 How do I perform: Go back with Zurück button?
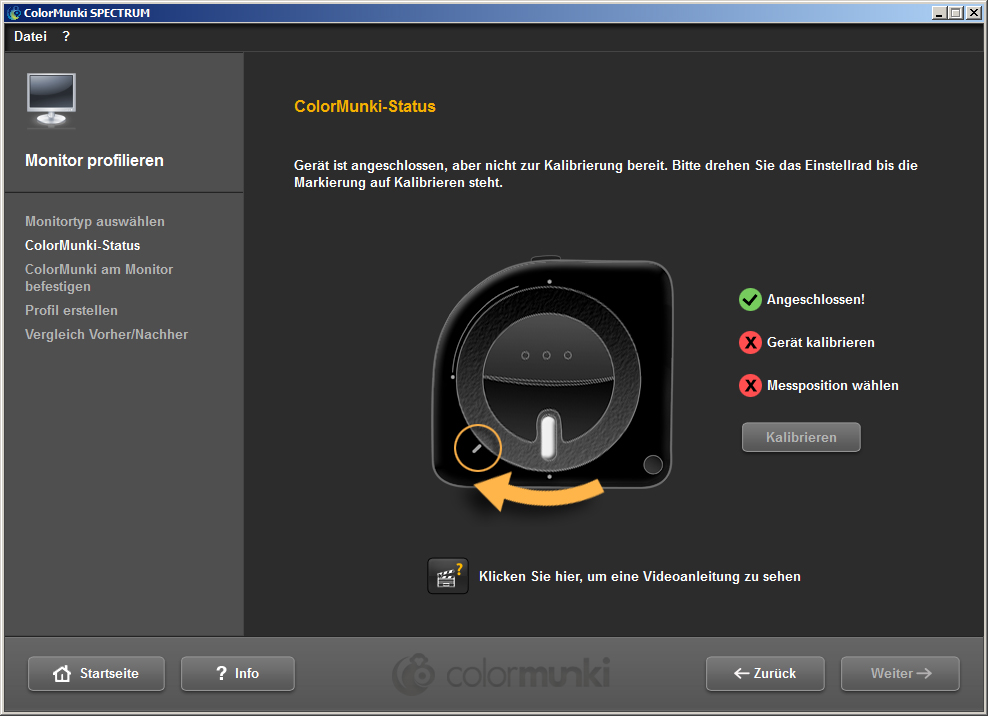765,673
